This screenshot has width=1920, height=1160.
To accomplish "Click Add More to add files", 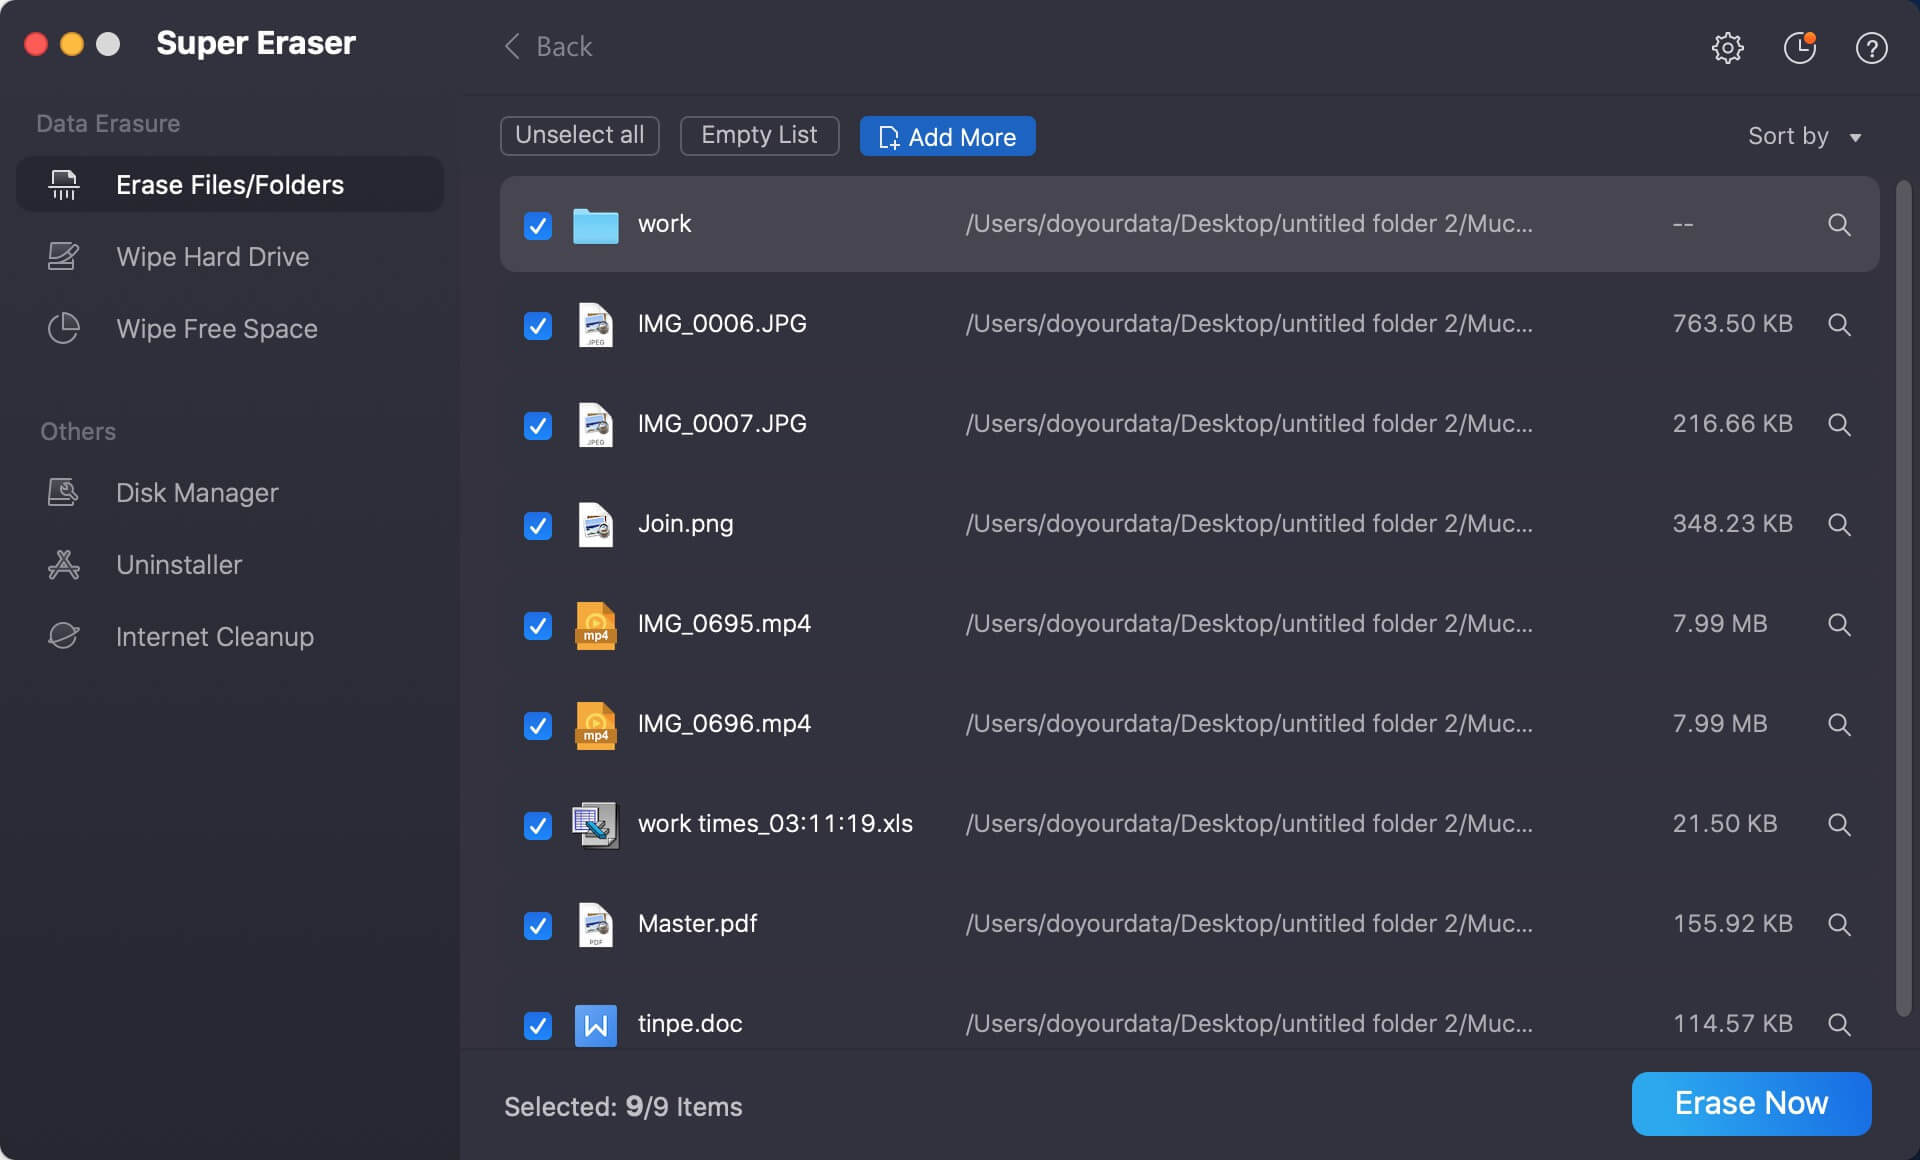I will click(x=948, y=136).
